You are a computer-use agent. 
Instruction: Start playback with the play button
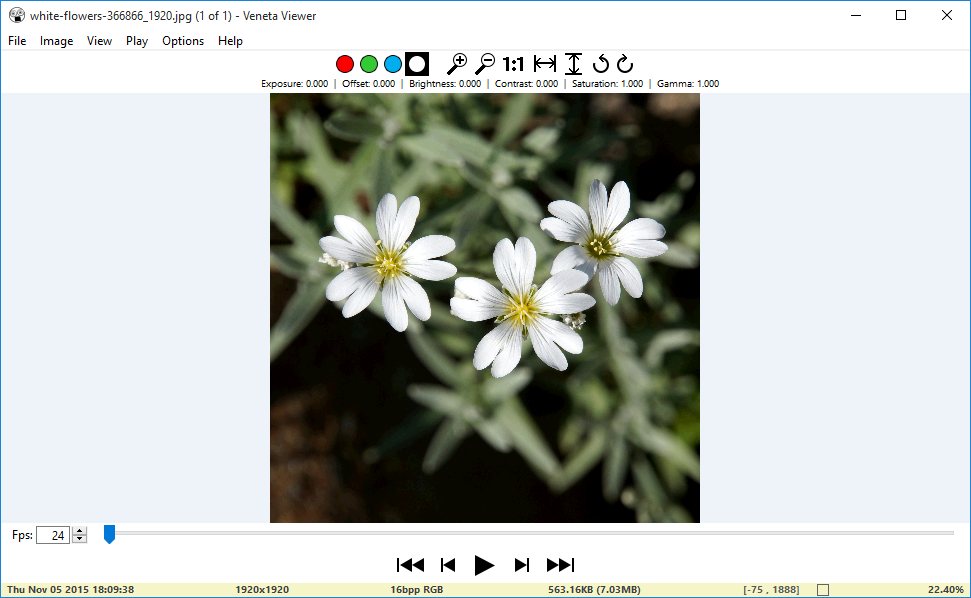(x=484, y=565)
